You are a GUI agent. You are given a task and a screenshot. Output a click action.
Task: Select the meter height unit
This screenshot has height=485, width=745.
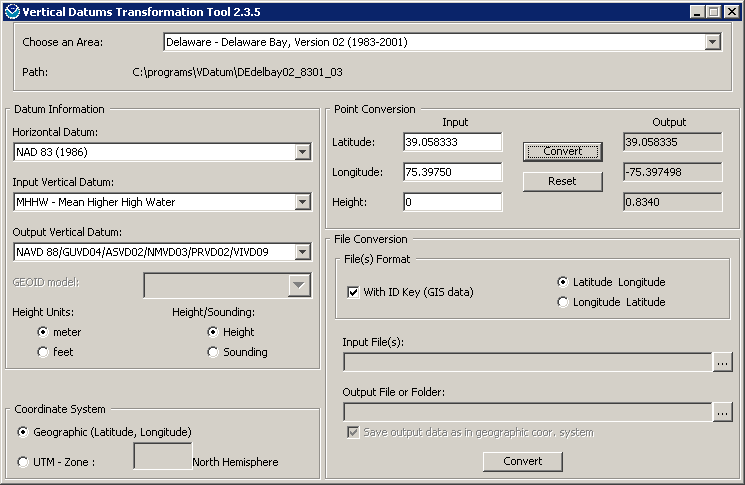(43, 332)
